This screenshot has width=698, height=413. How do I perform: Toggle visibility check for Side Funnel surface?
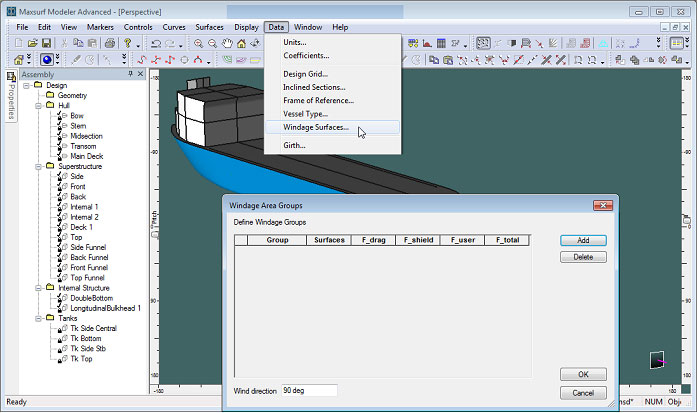tap(60, 247)
